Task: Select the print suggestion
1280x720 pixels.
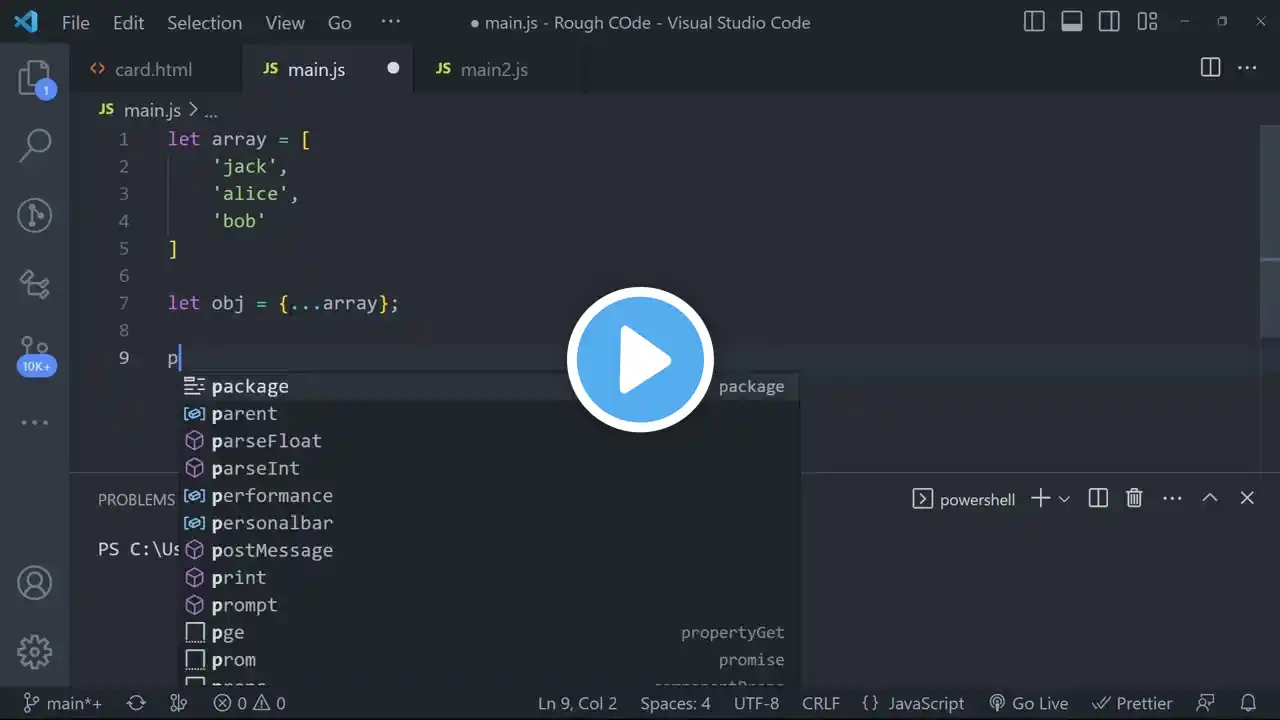Action: [x=489, y=578]
